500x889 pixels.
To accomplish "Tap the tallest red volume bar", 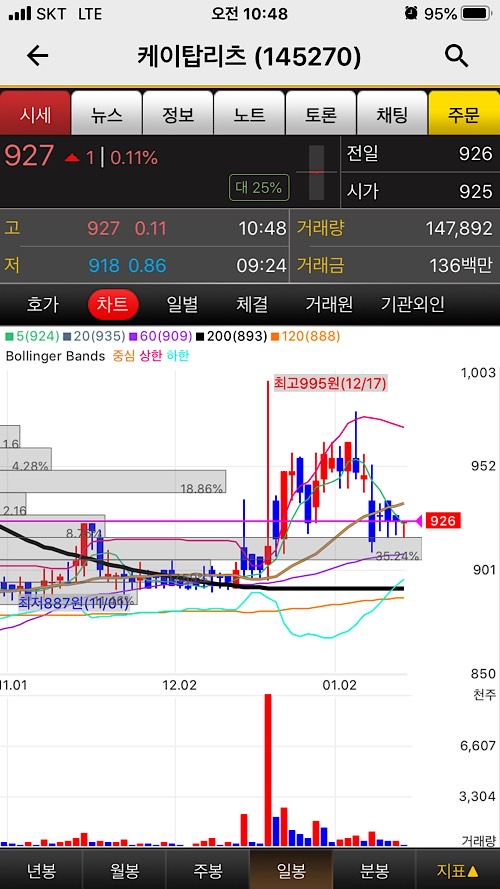I will [268, 769].
